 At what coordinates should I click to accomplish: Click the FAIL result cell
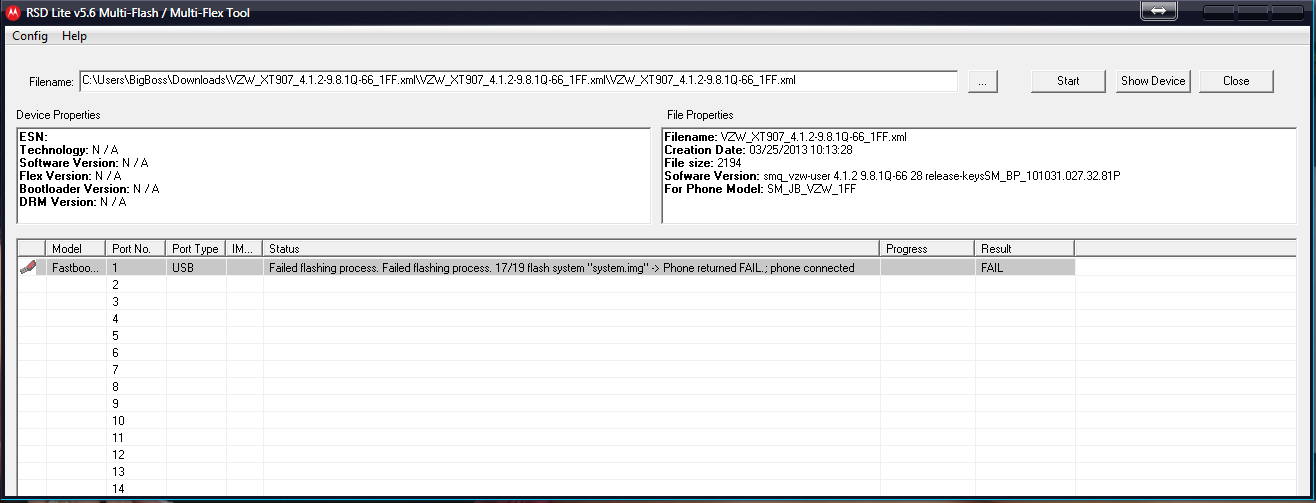(x=1024, y=268)
